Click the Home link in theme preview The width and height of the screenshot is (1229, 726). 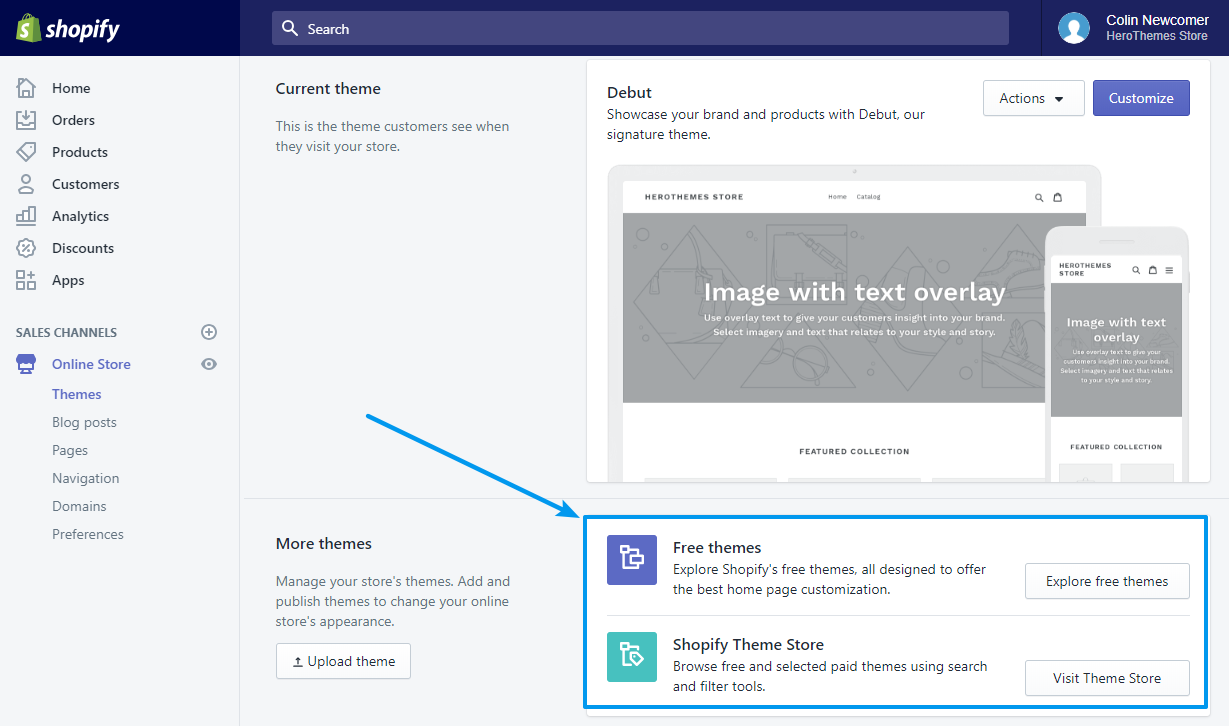pyautogui.click(x=837, y=197)
